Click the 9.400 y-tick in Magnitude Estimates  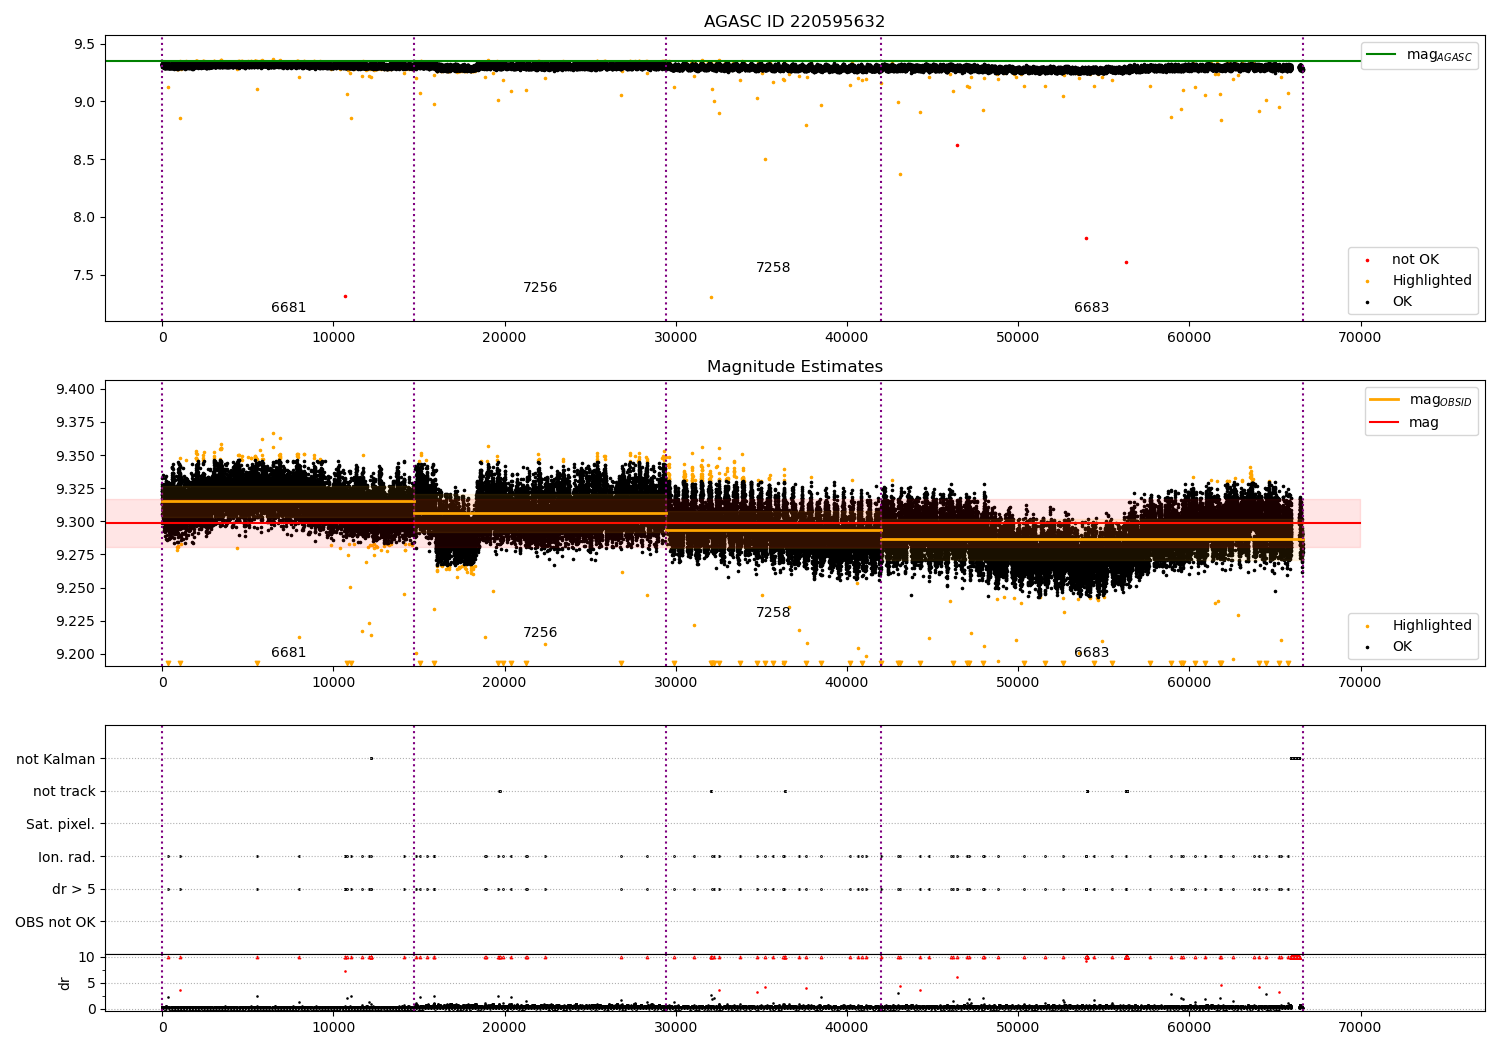76,390
